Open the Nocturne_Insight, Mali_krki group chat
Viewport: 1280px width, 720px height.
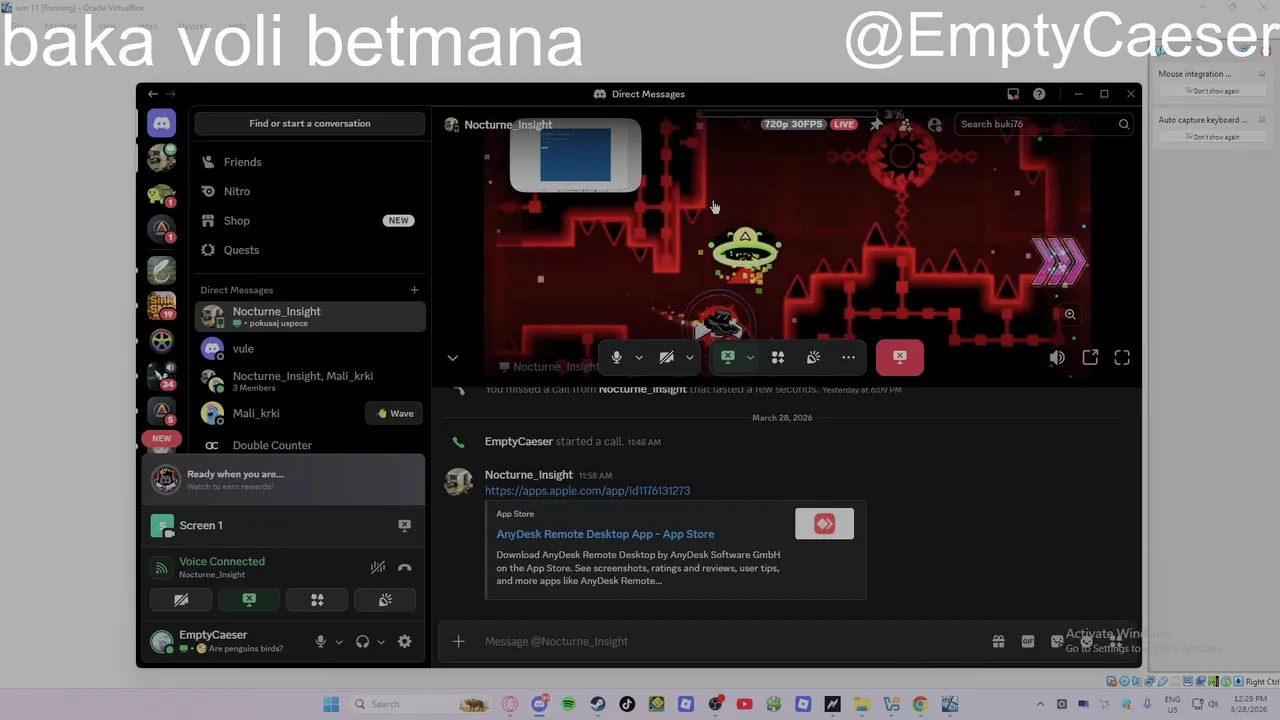click(x=310, y=381)
